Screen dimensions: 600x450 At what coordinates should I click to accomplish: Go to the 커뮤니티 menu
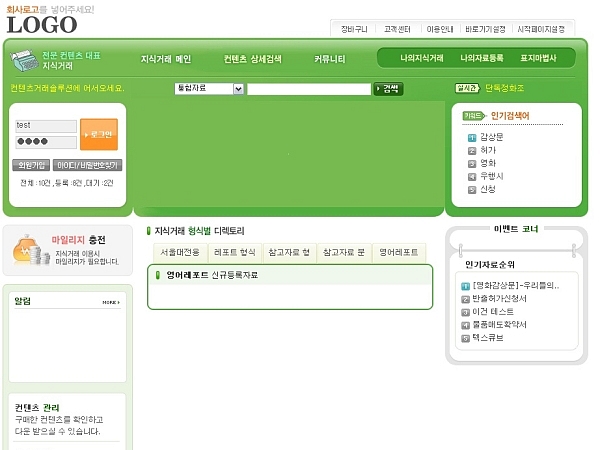tap(329, 60)
